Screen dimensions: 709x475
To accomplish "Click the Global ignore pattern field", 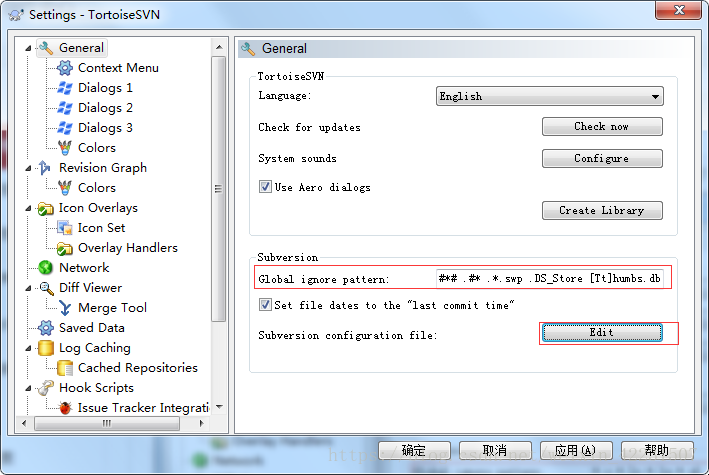I will click(x=549, y=279).
